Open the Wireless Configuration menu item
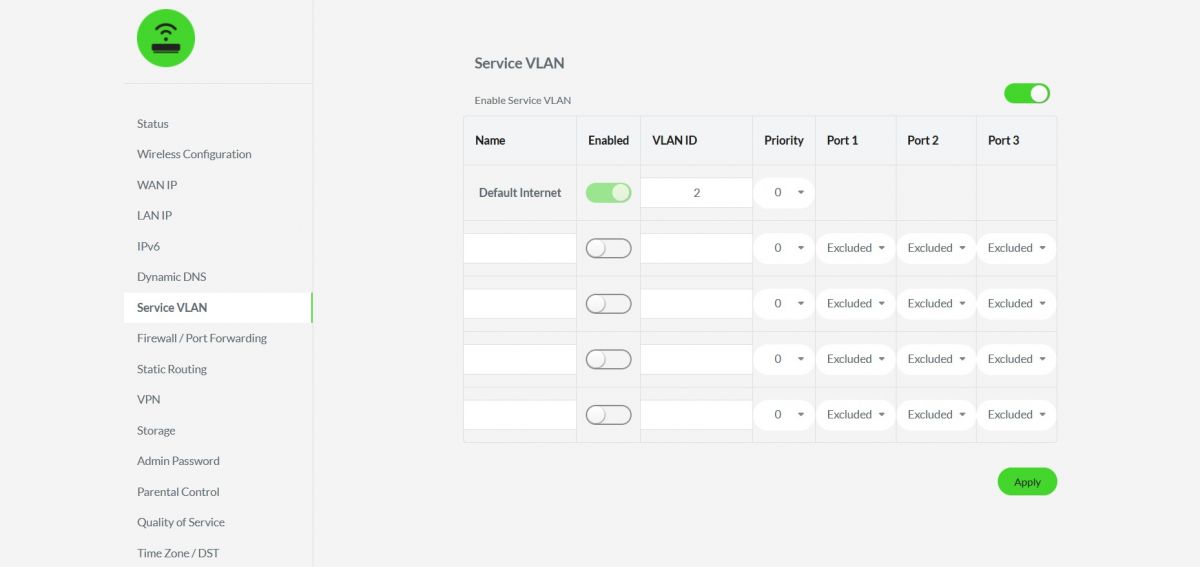Image resolution: width=1200 pixels, height=567 pixels. 194,154
